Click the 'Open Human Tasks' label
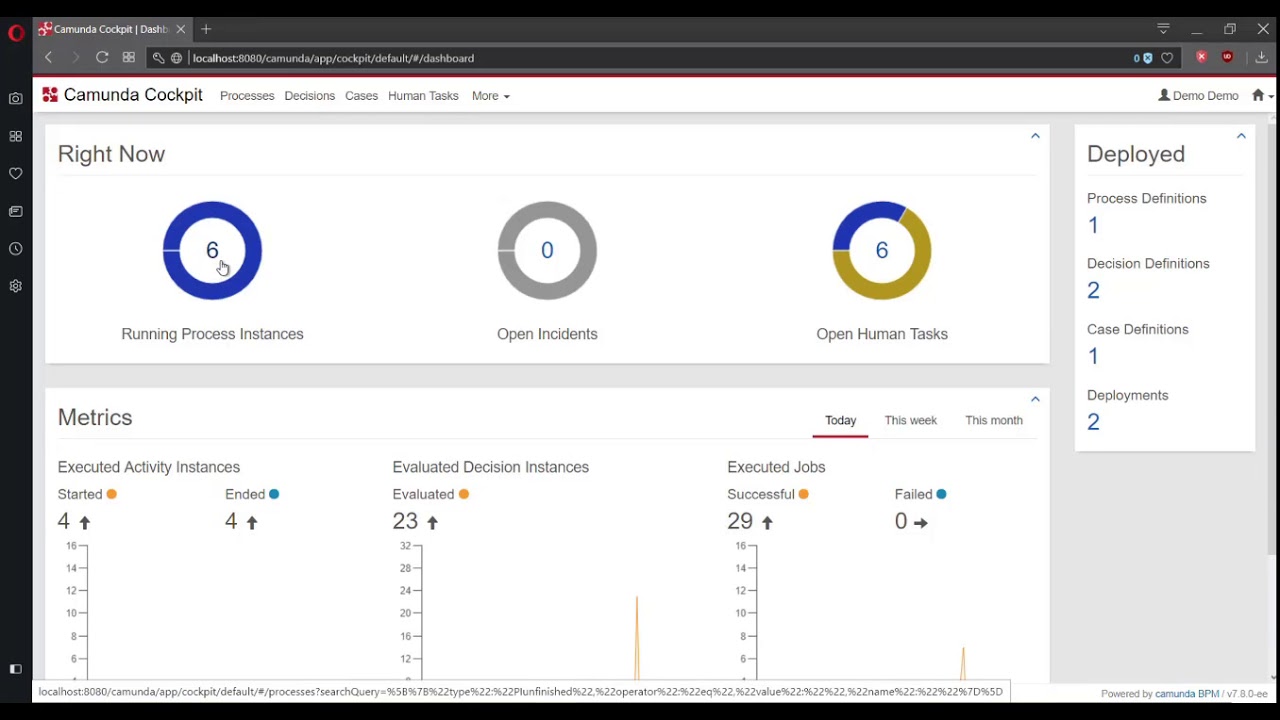Image resolution: width=1280 pixels, height=720 pixels. click(882, 334)
